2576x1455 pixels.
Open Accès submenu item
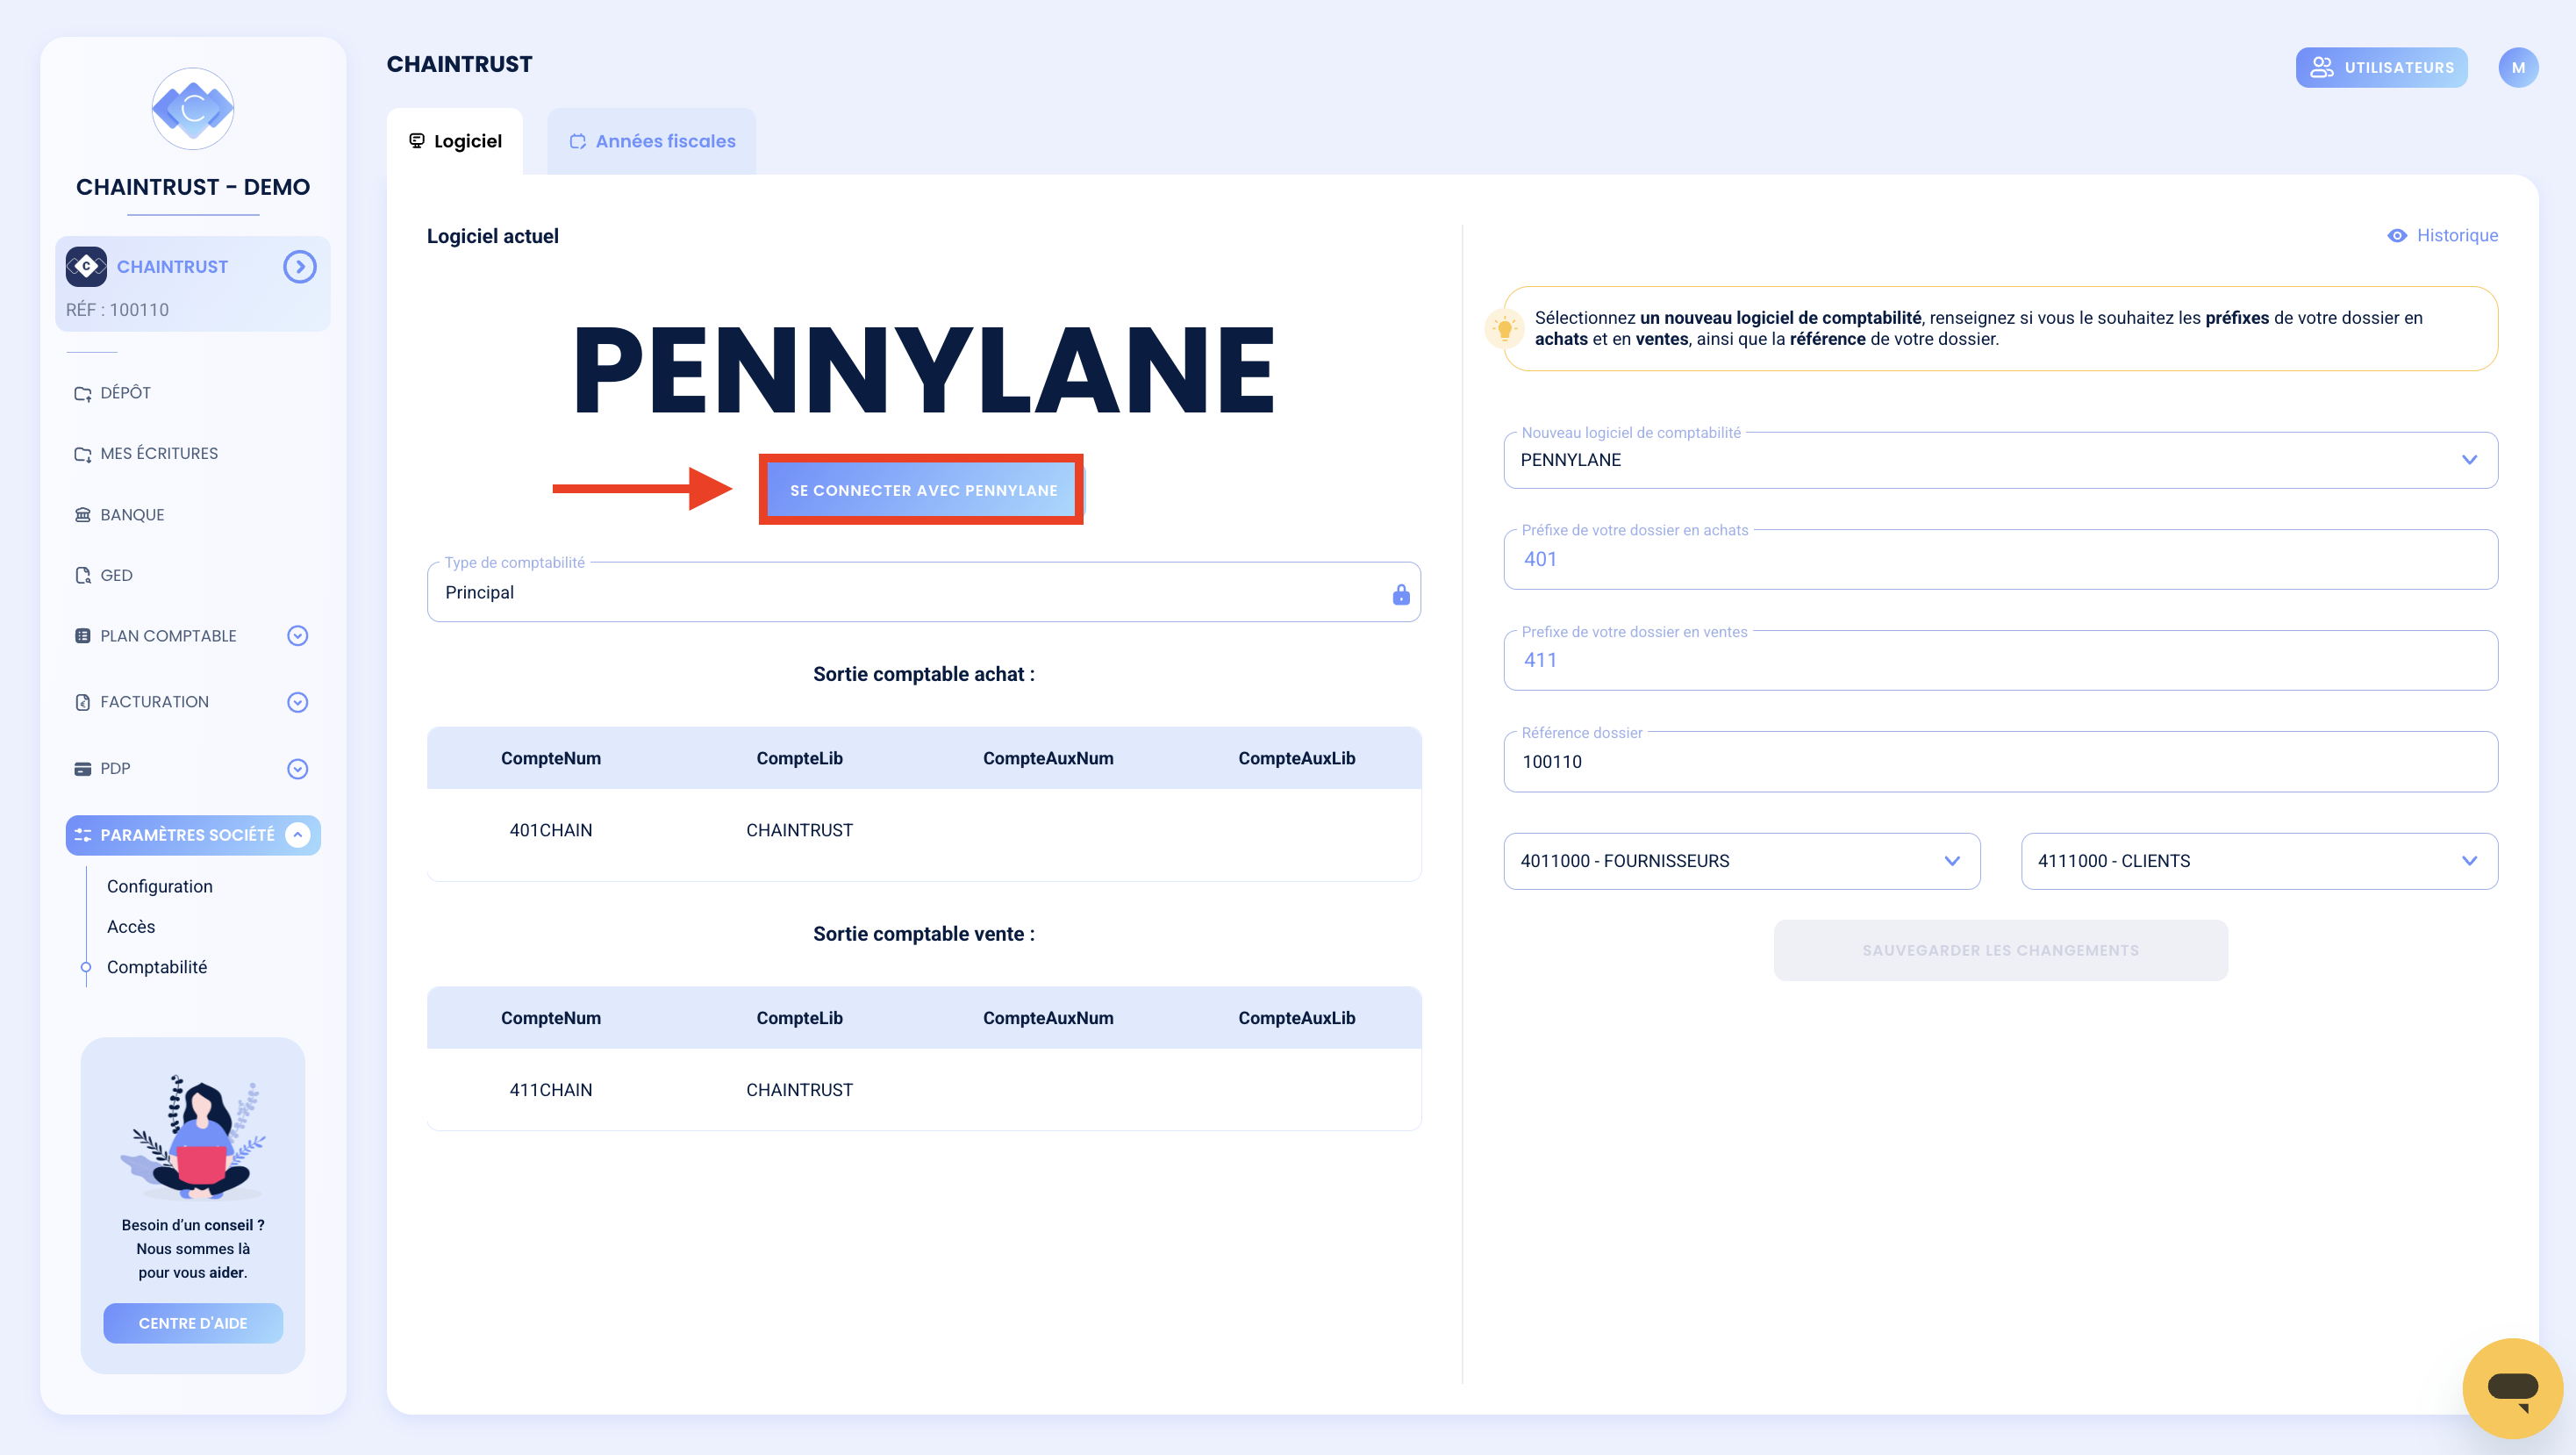(131, 927)
